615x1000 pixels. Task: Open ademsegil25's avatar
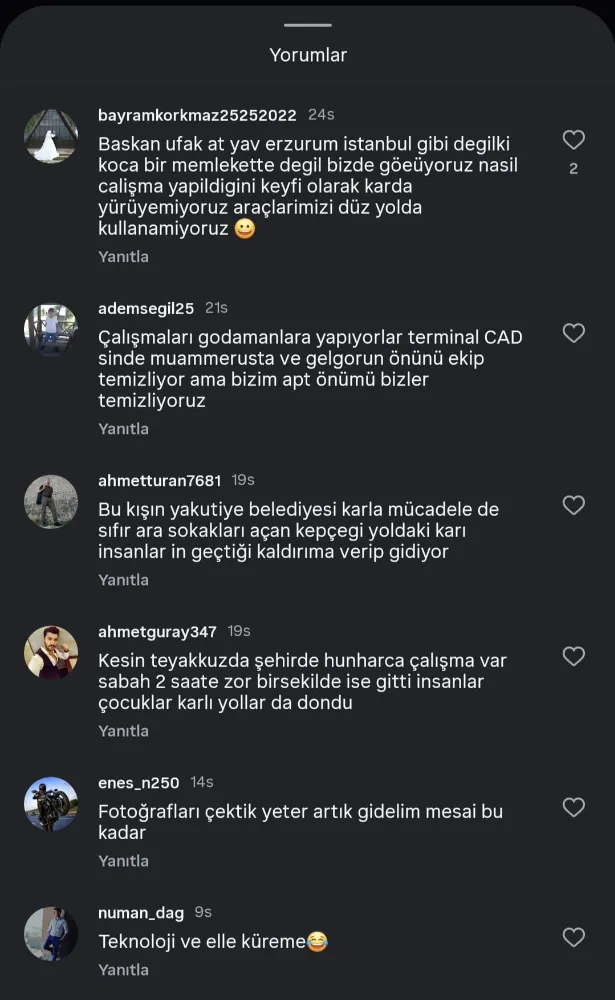coord(51,329)
